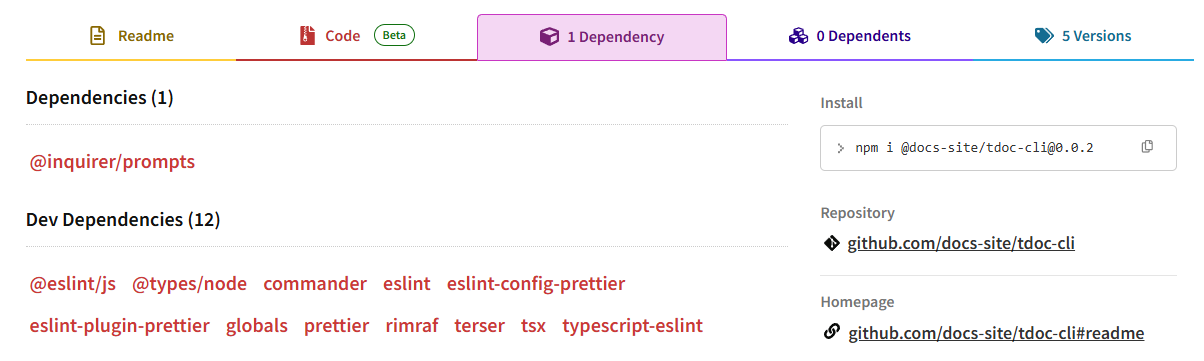Open the 0 Dependents tab
This screenshot has width=1204, height=361.
coord(850,37)
